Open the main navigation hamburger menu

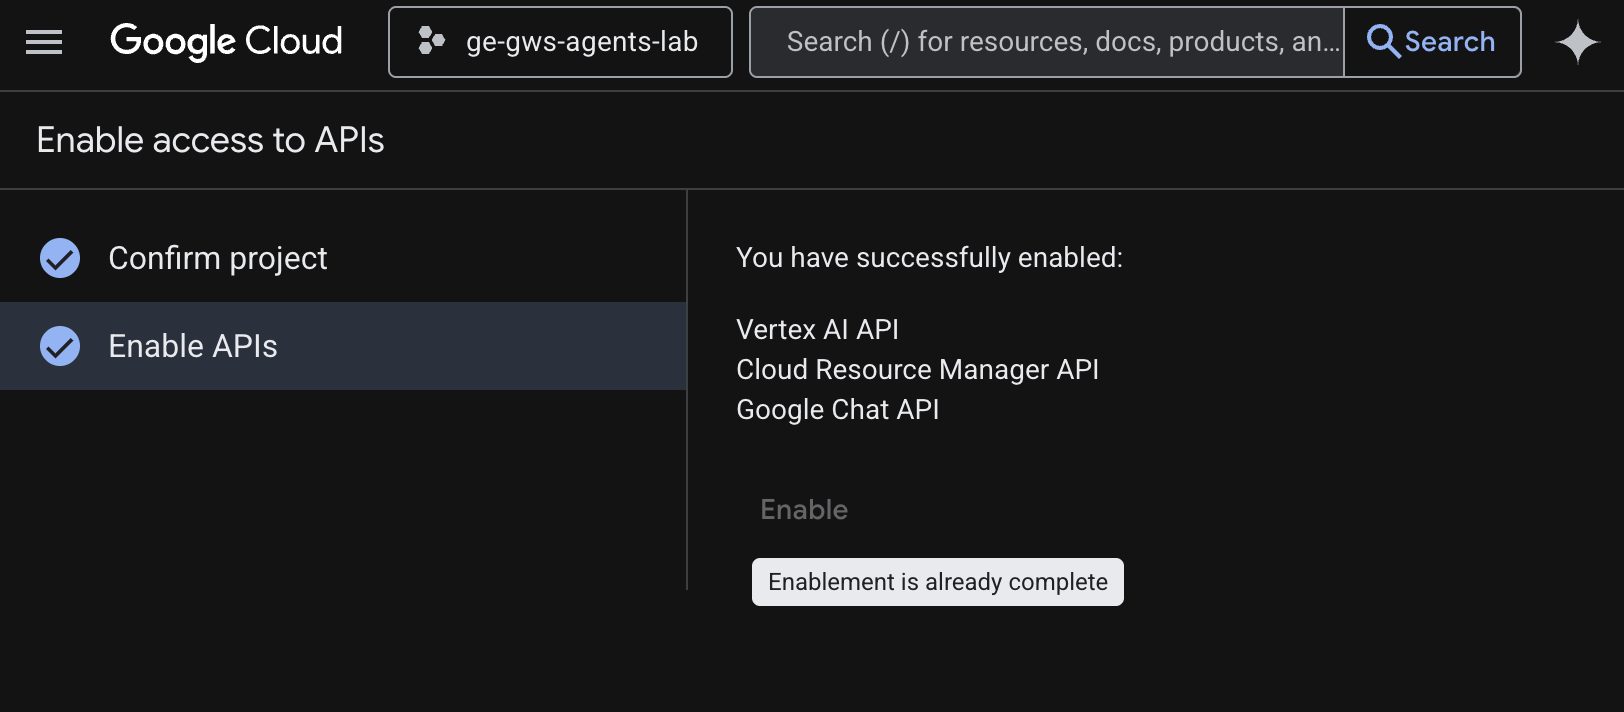pos(44,42)
